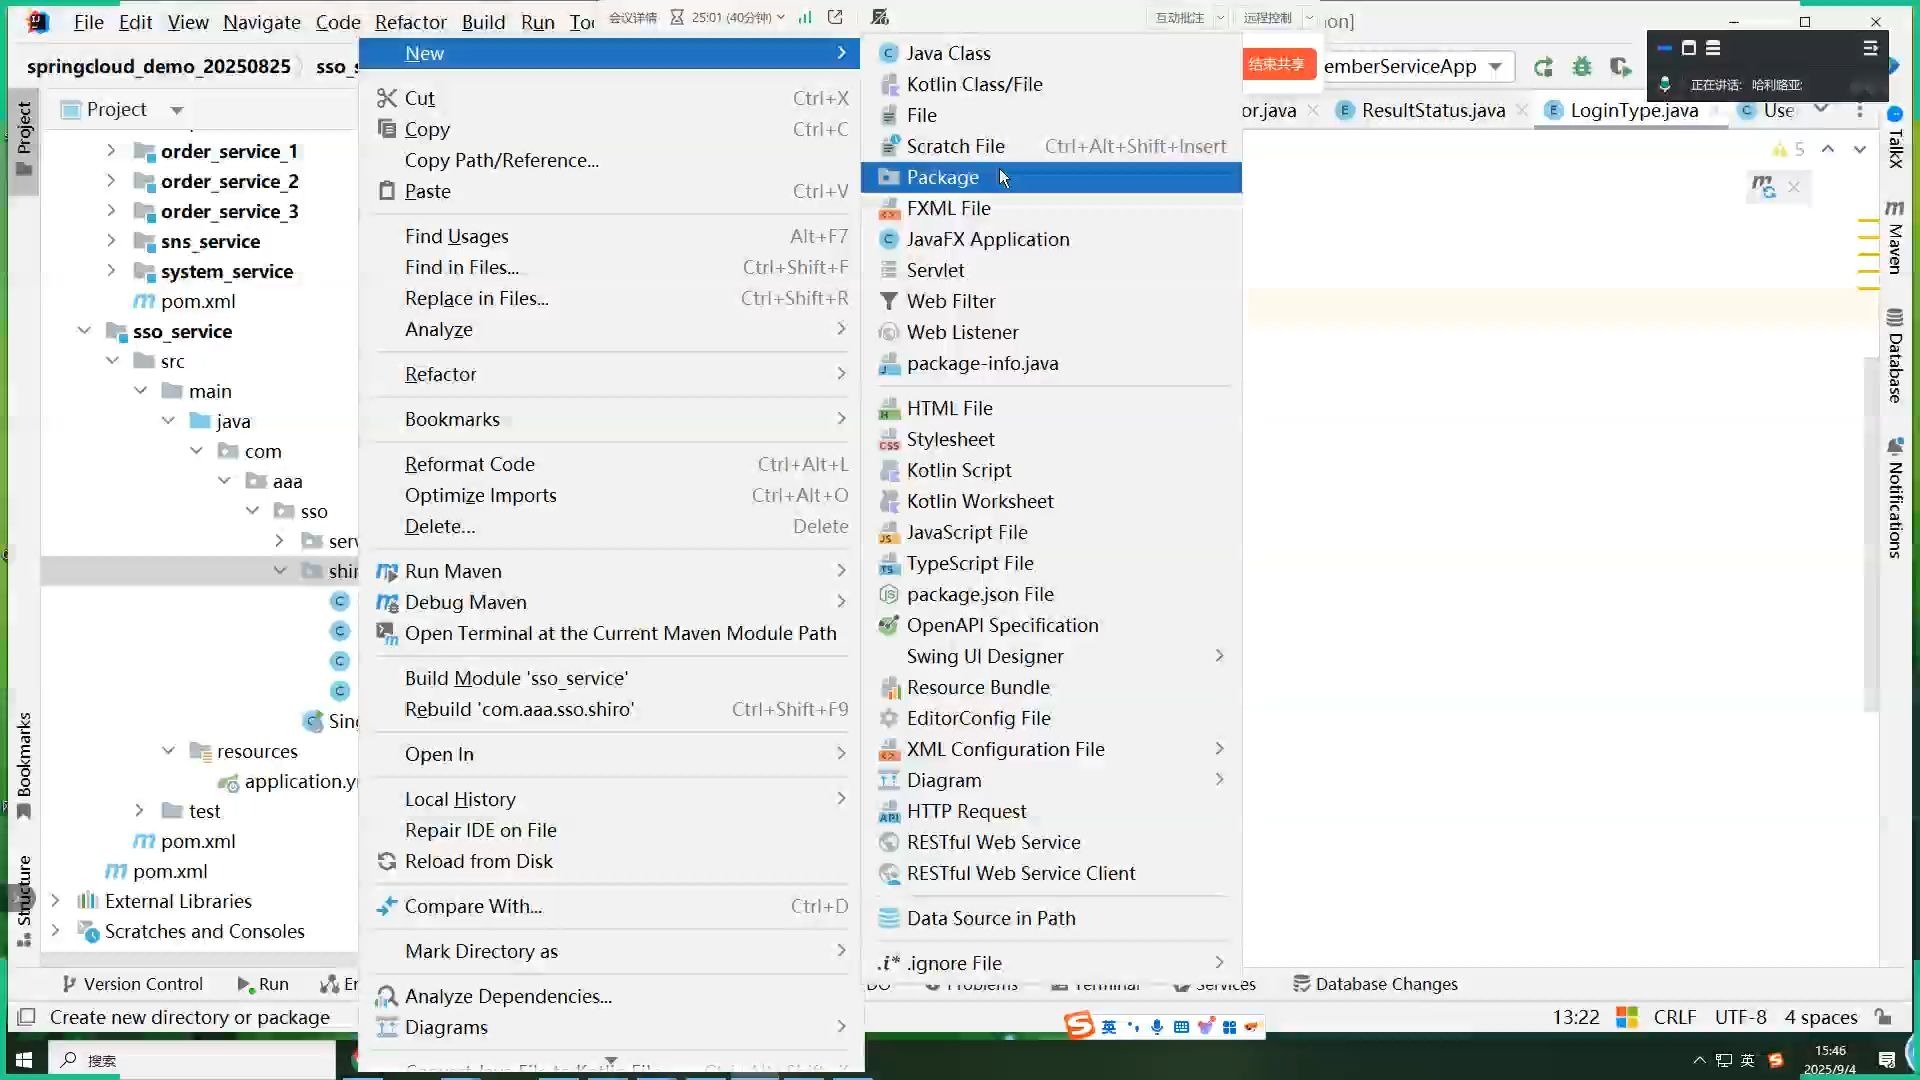Click the Windows taskbar search box
Screen dimensions: 1920x1080
190,1060
